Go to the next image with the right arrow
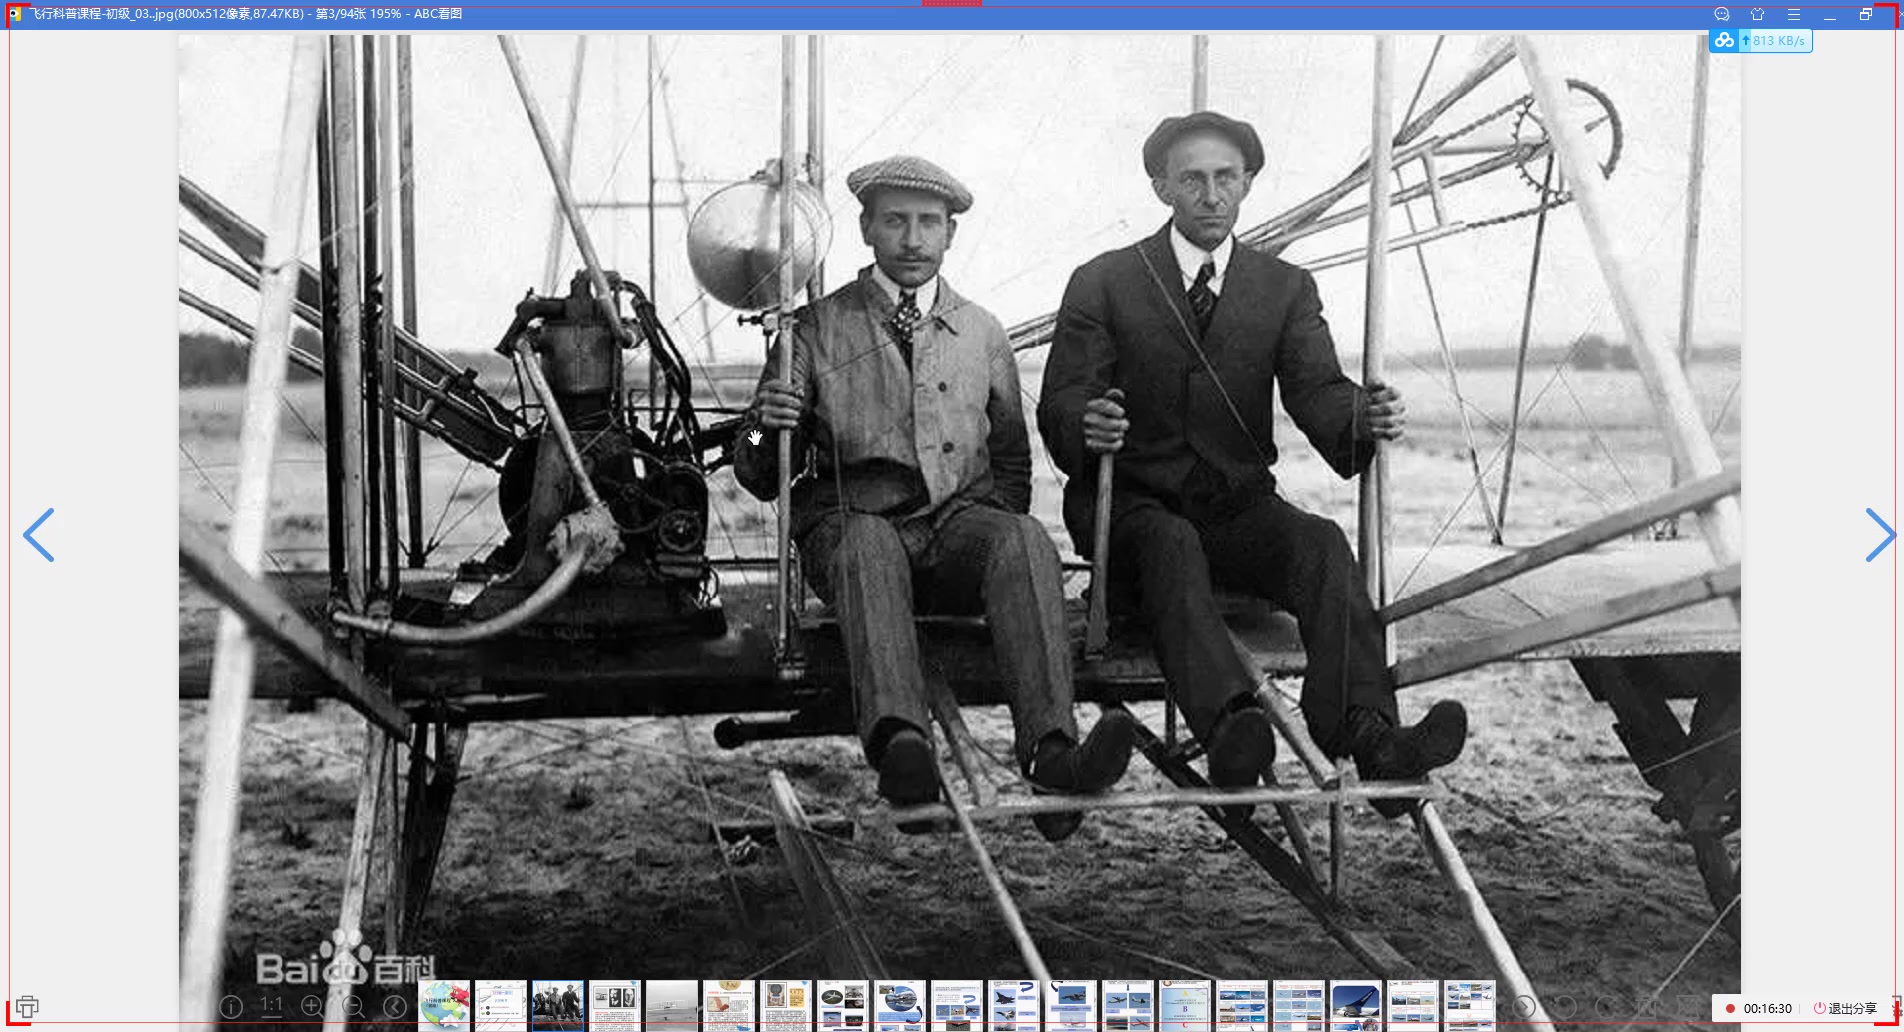1904x1032 pixels. pyautogui.click(x=1880, y=535)
